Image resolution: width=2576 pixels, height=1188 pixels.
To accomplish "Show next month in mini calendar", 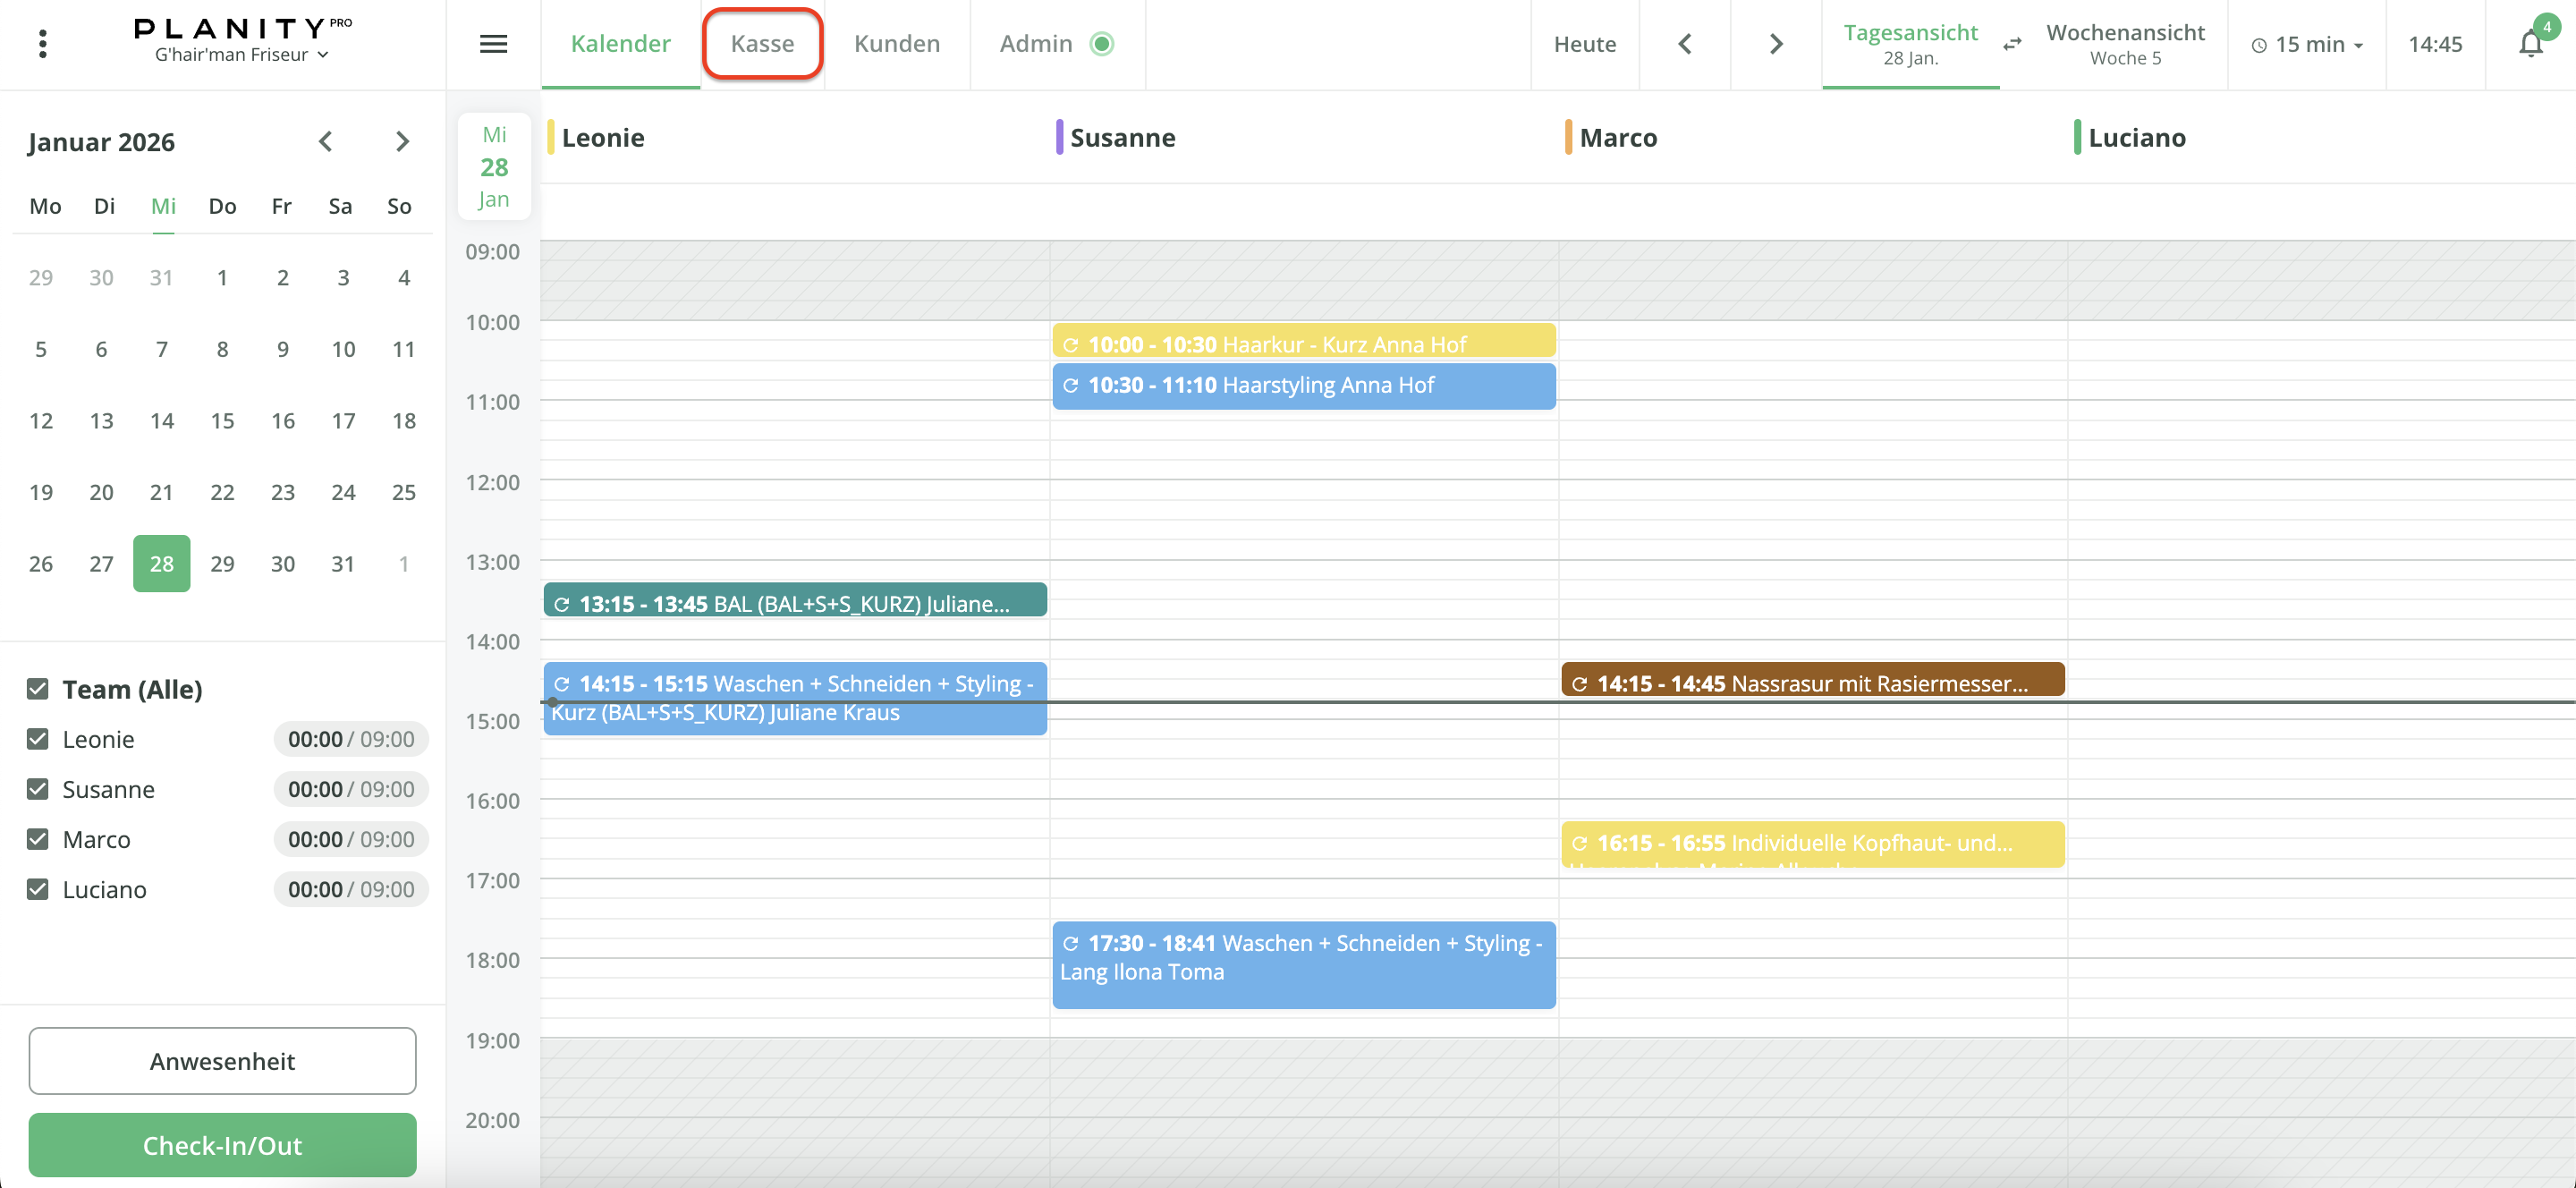I will coord(402,142).
